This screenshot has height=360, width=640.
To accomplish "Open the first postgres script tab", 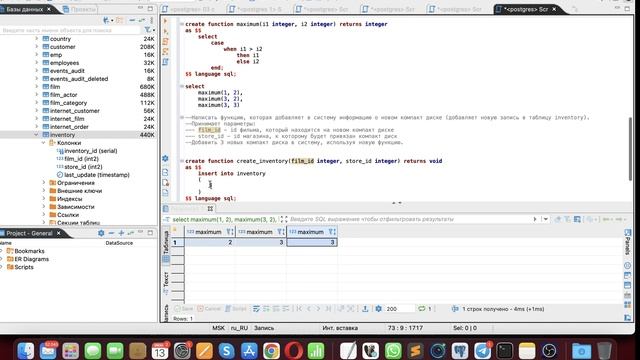I will (188, 9).
